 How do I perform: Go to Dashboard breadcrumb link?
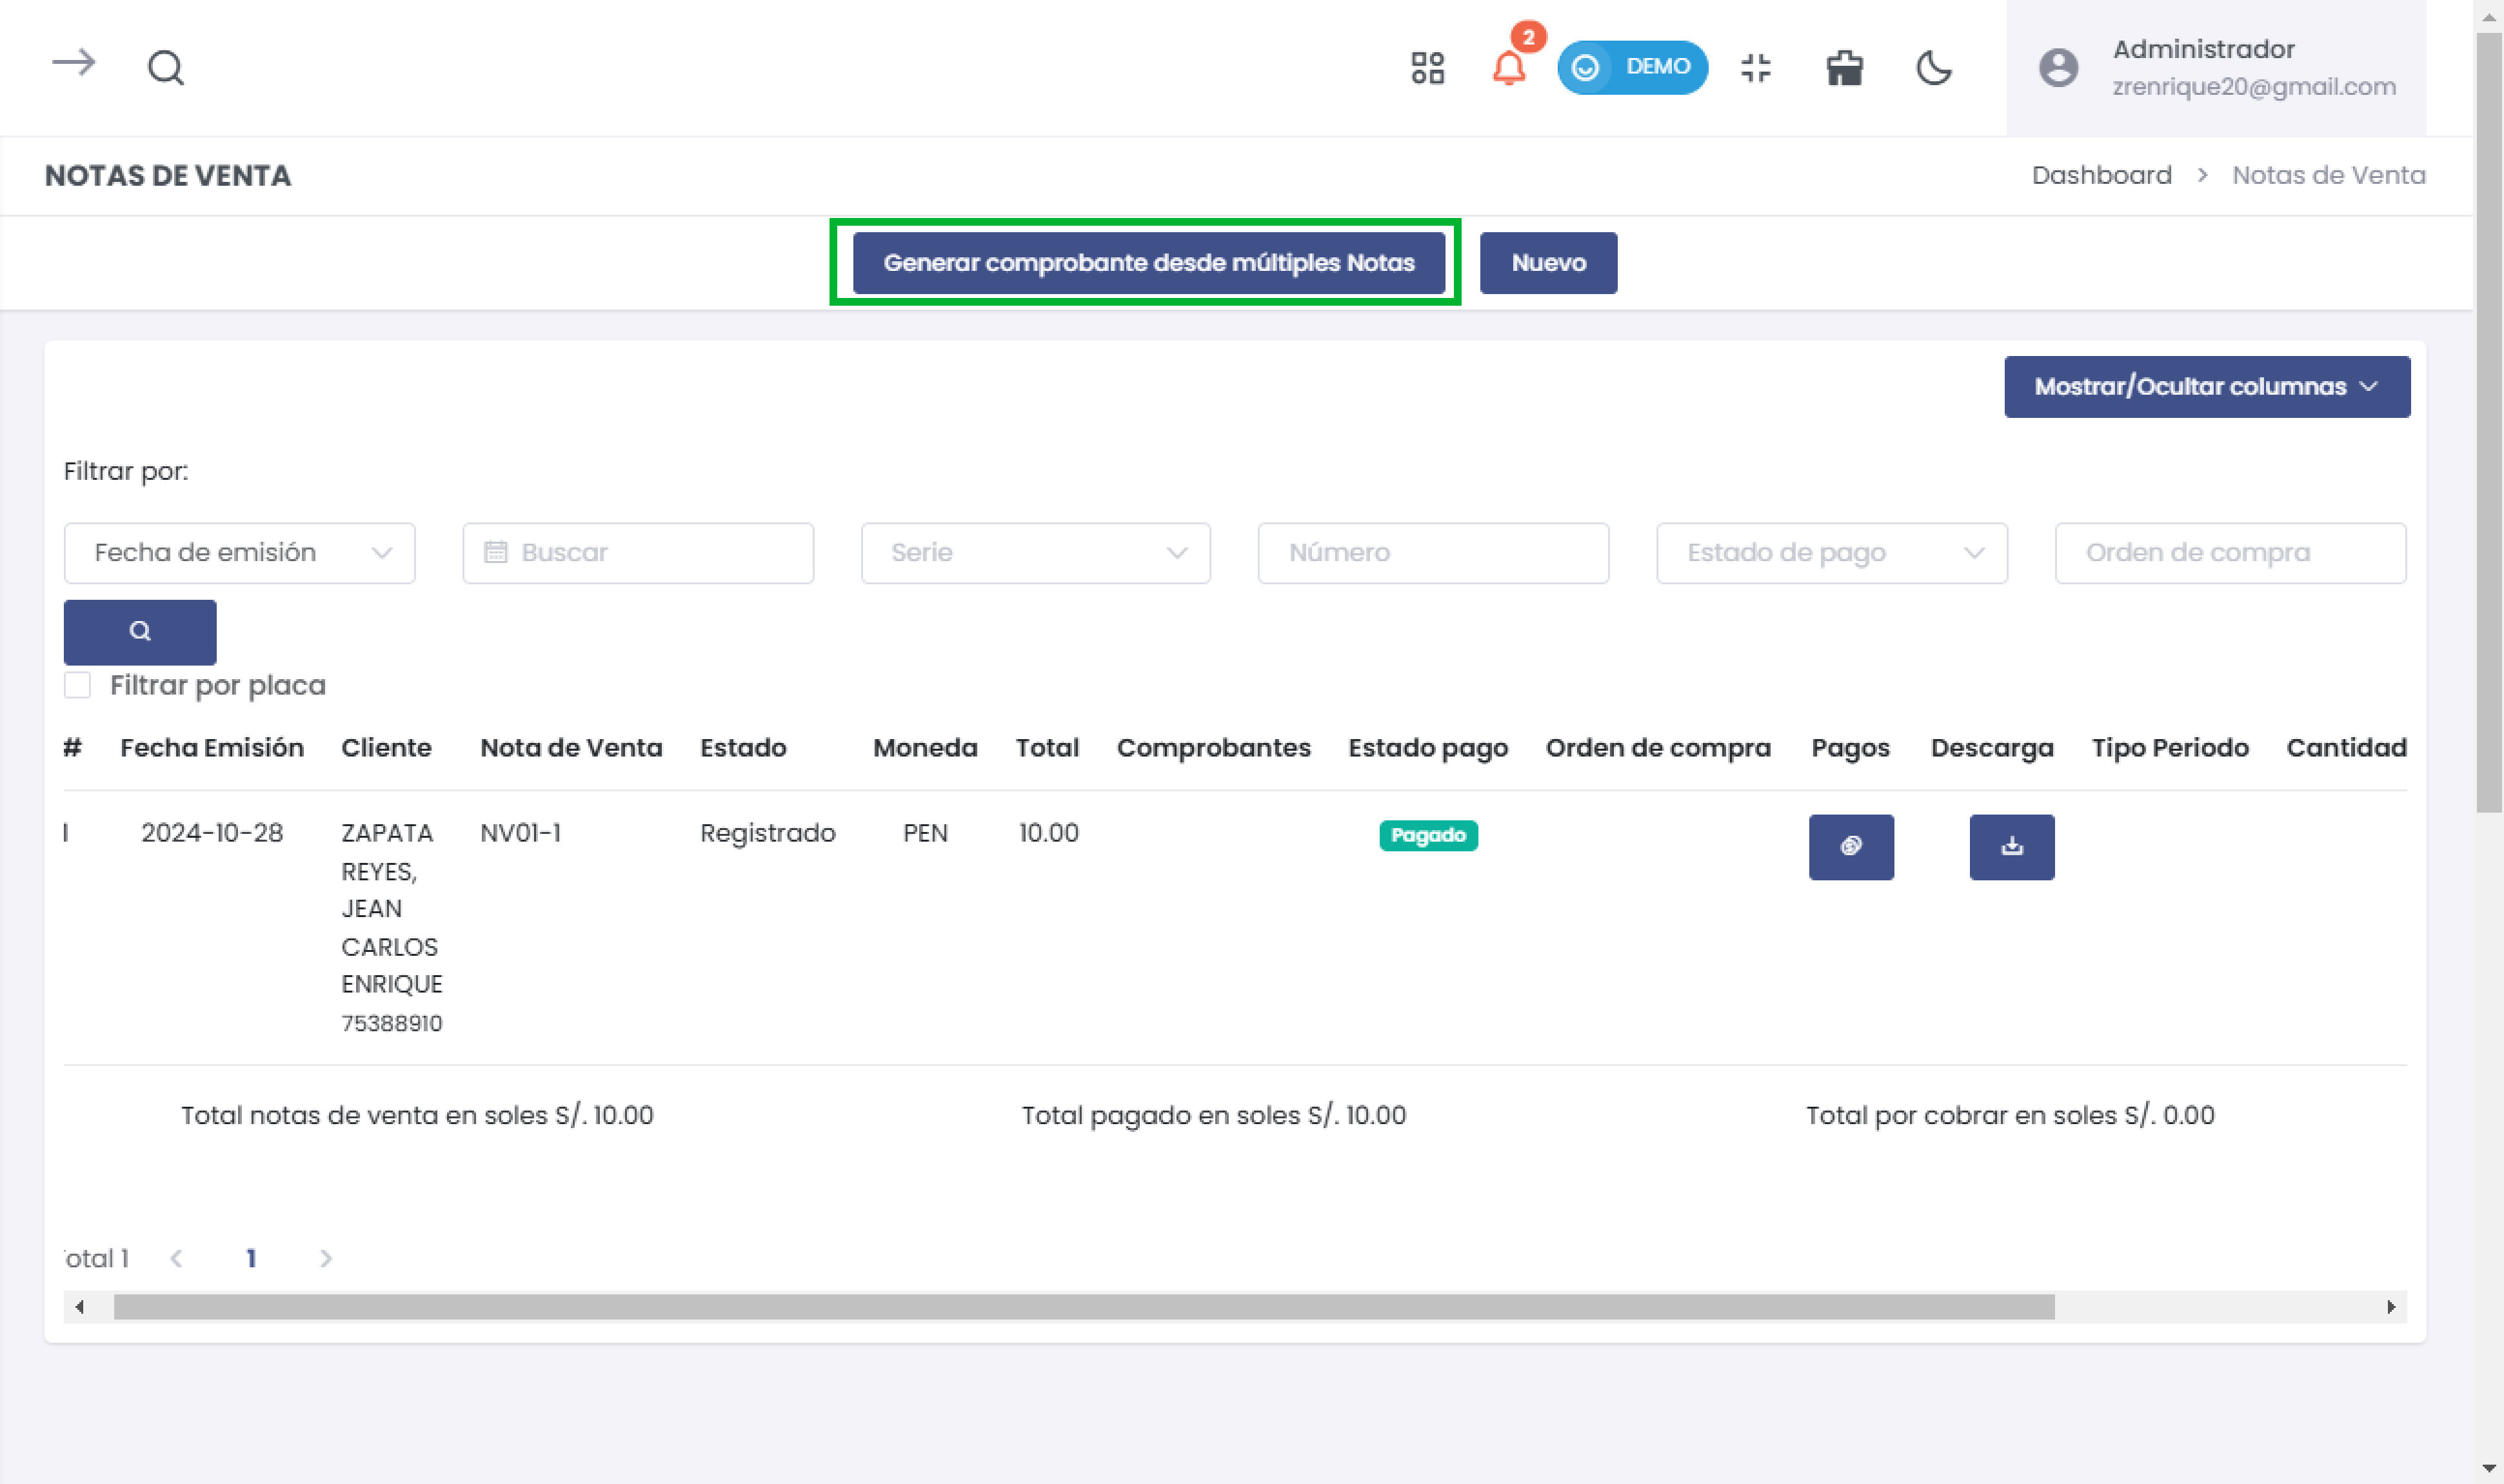coord(2101,175)
